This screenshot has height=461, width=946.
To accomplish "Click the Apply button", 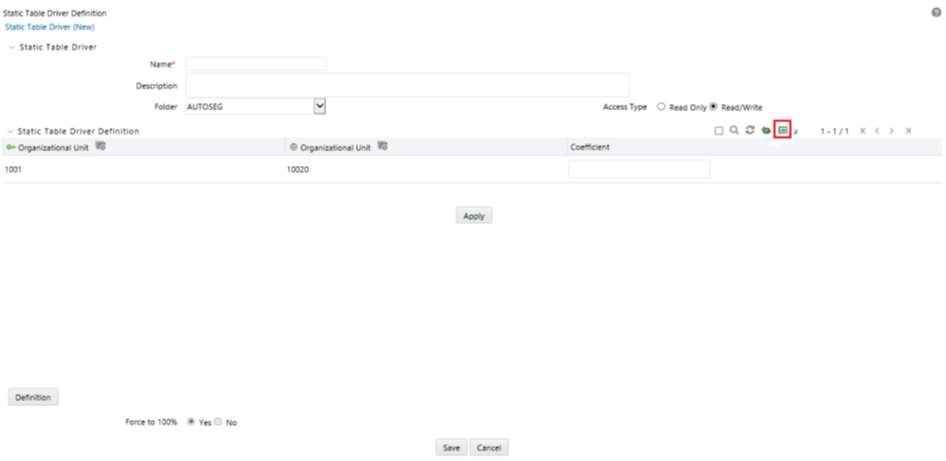I will click(474, 215).
